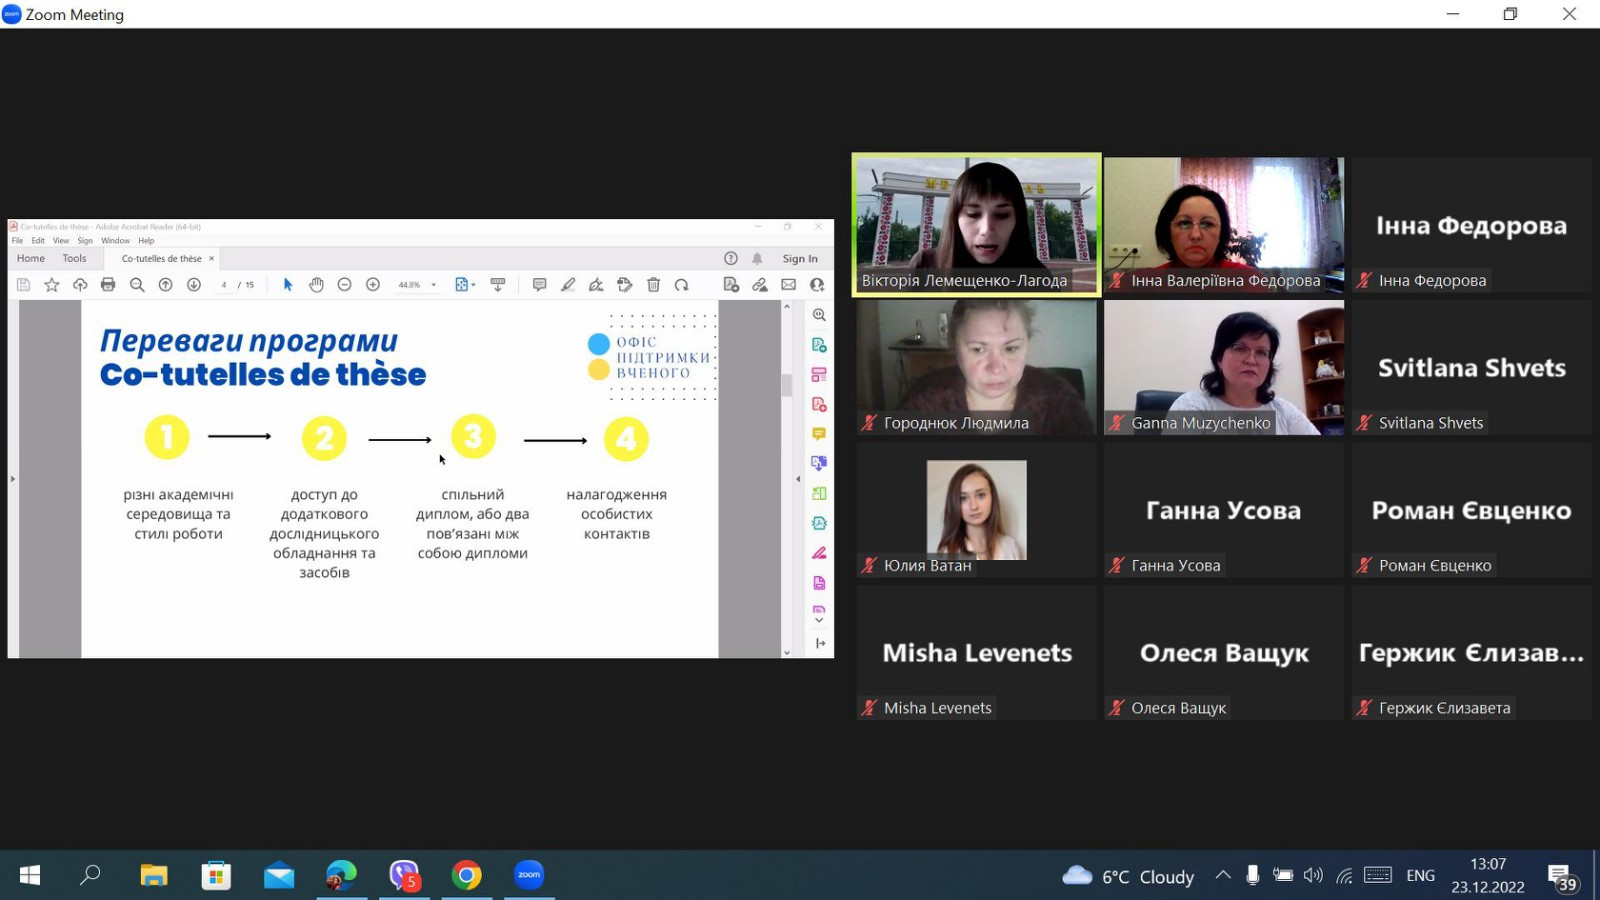Select Інна Валеріївна Федорова video tile
1600x900 pixels.
coord(1224,224)
